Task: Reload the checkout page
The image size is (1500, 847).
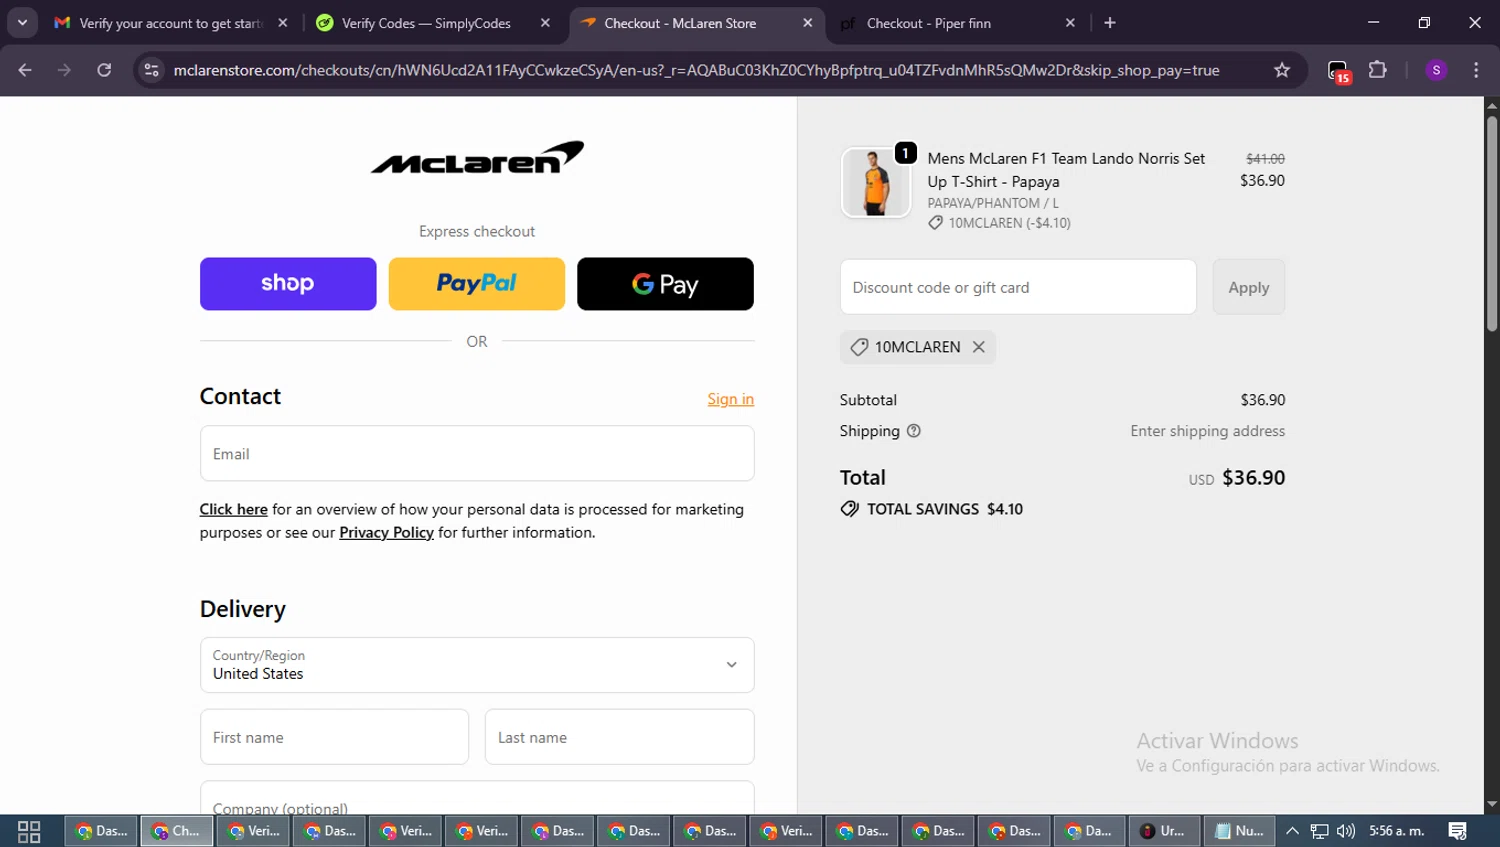Action: click(x=104, y=70)
